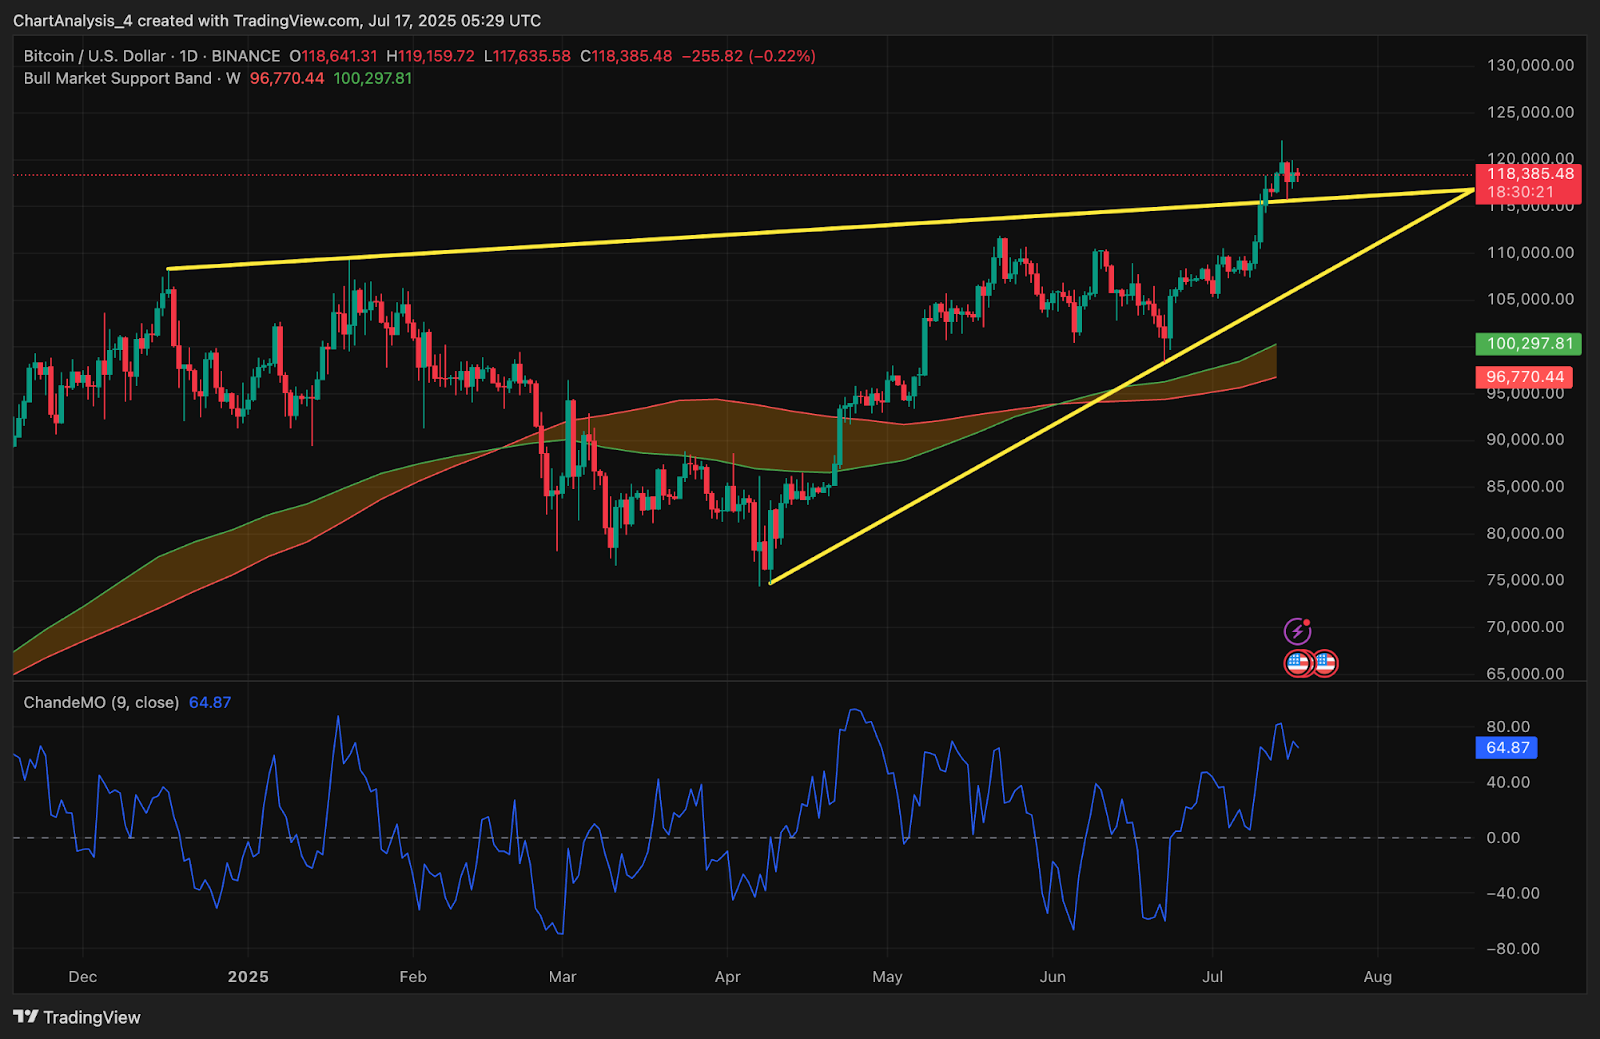The height and width of the screenshot is (1039, 1600).
Task: Click the 2025 year marker on time axis
Action: 248,977
